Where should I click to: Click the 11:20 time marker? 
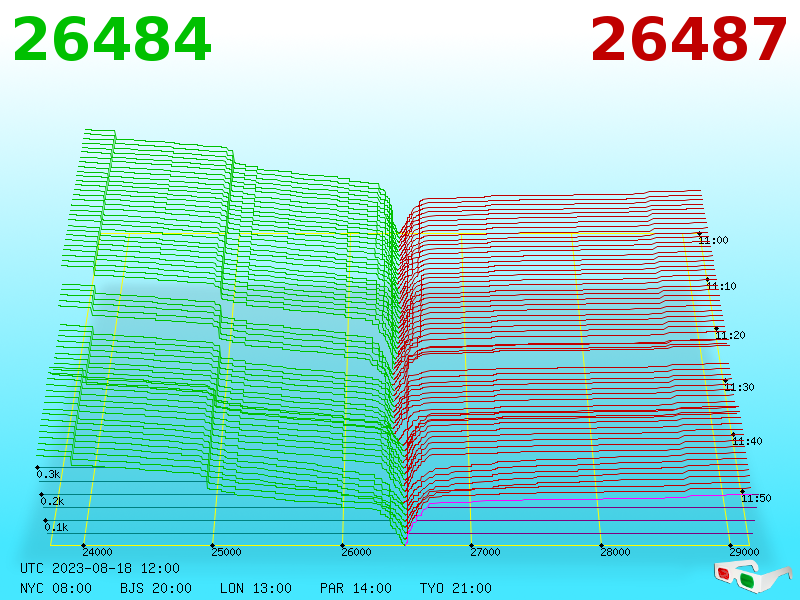tap(730, 335)
